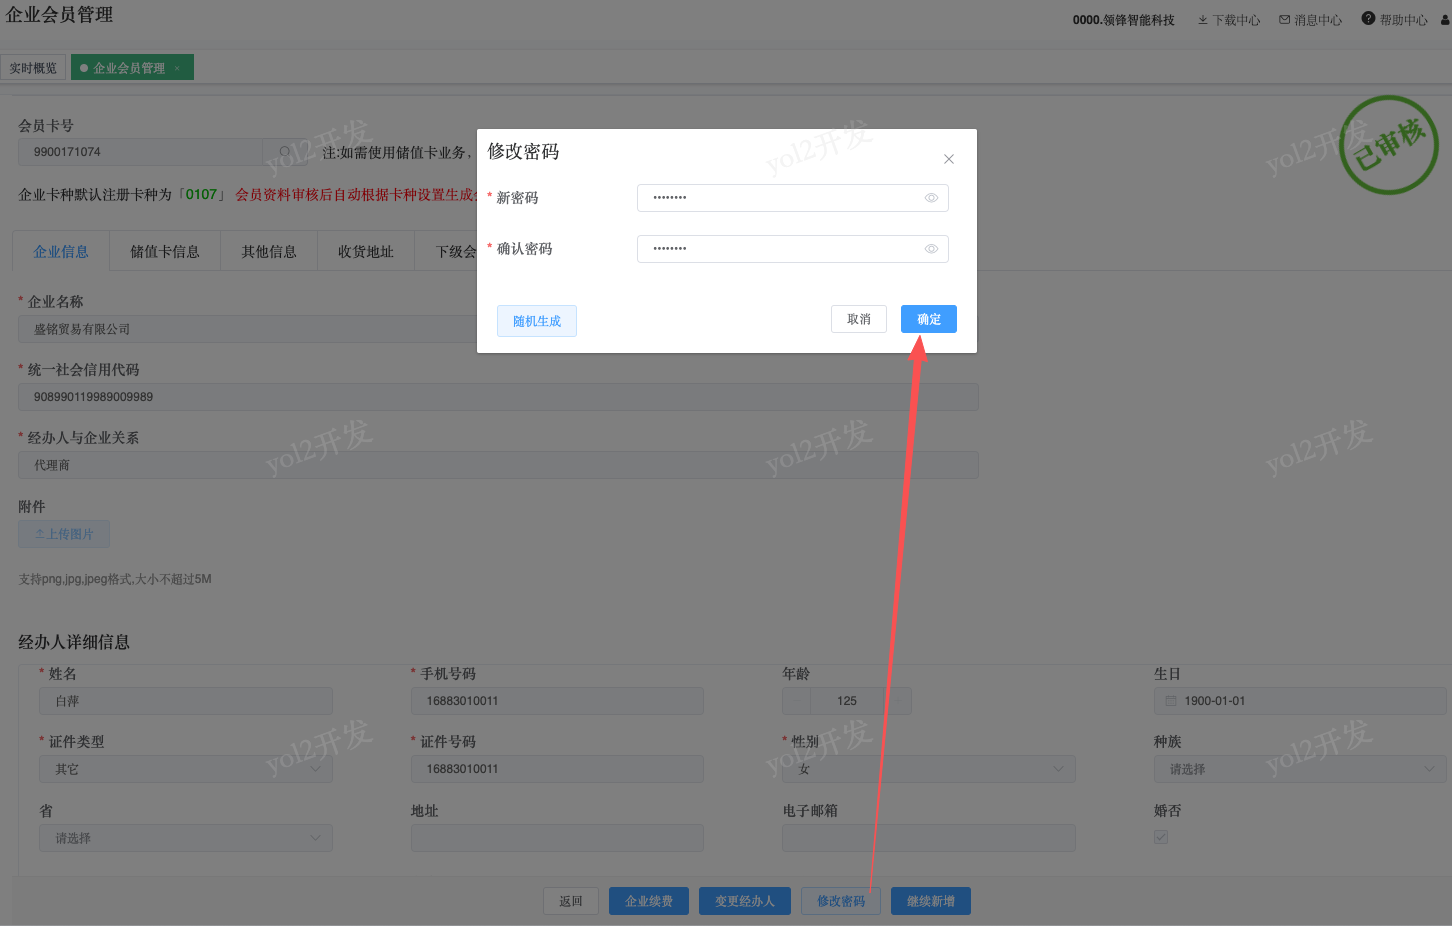Click the 上传图片 upload button

click(x=64, y=534)
